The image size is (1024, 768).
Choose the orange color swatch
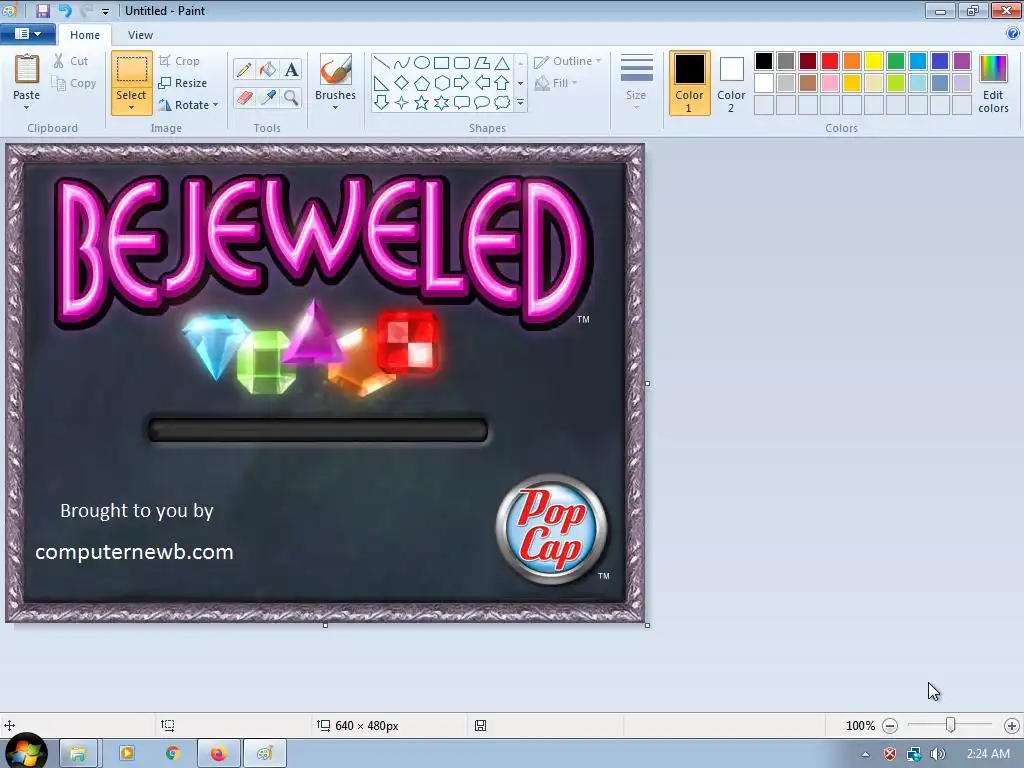(x=852, y=61)
